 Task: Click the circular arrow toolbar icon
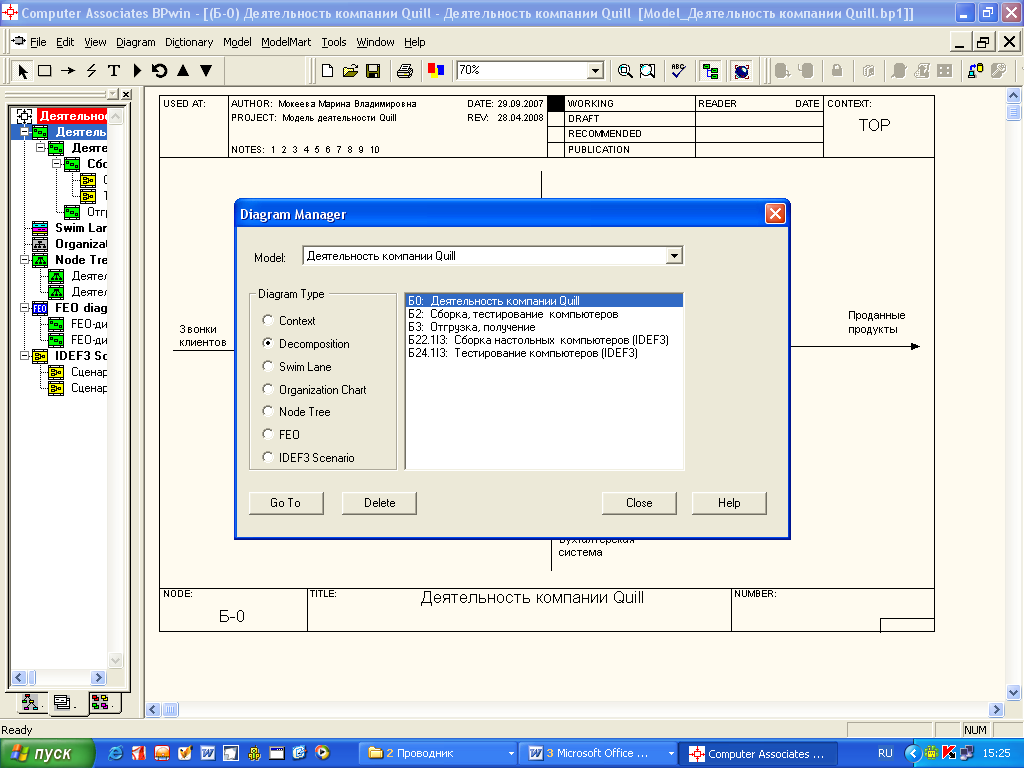click(x=159, y=71)
